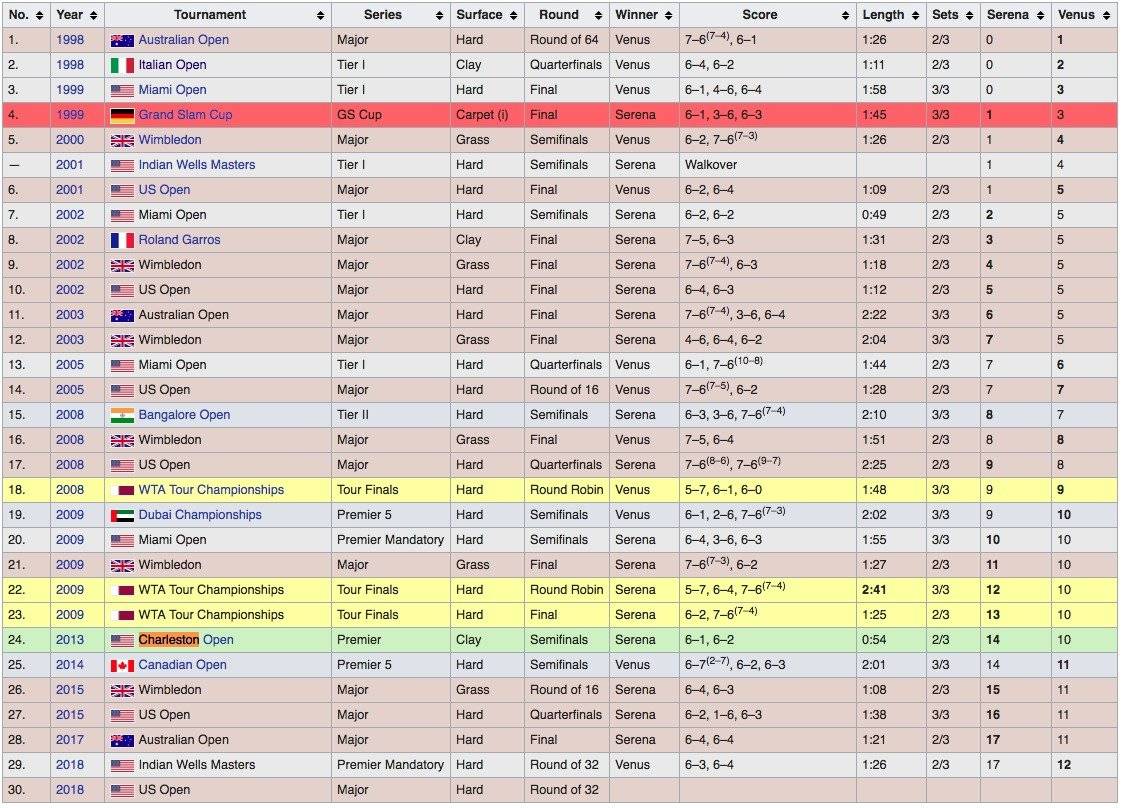The height and width of the screenshot is (808, 1126).
Task: Open the Grand Slam Cup link
Action: (x=185, y=114)
